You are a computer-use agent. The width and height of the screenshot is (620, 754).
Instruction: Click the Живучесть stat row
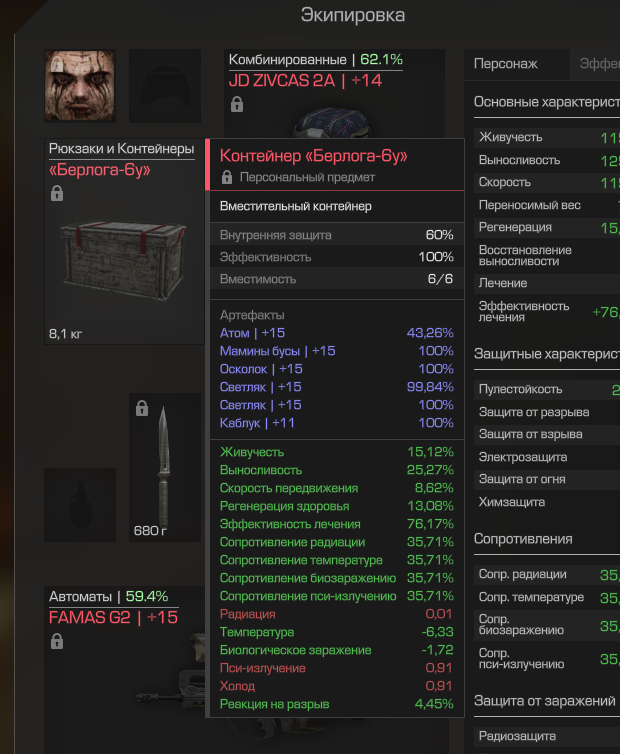547,138
